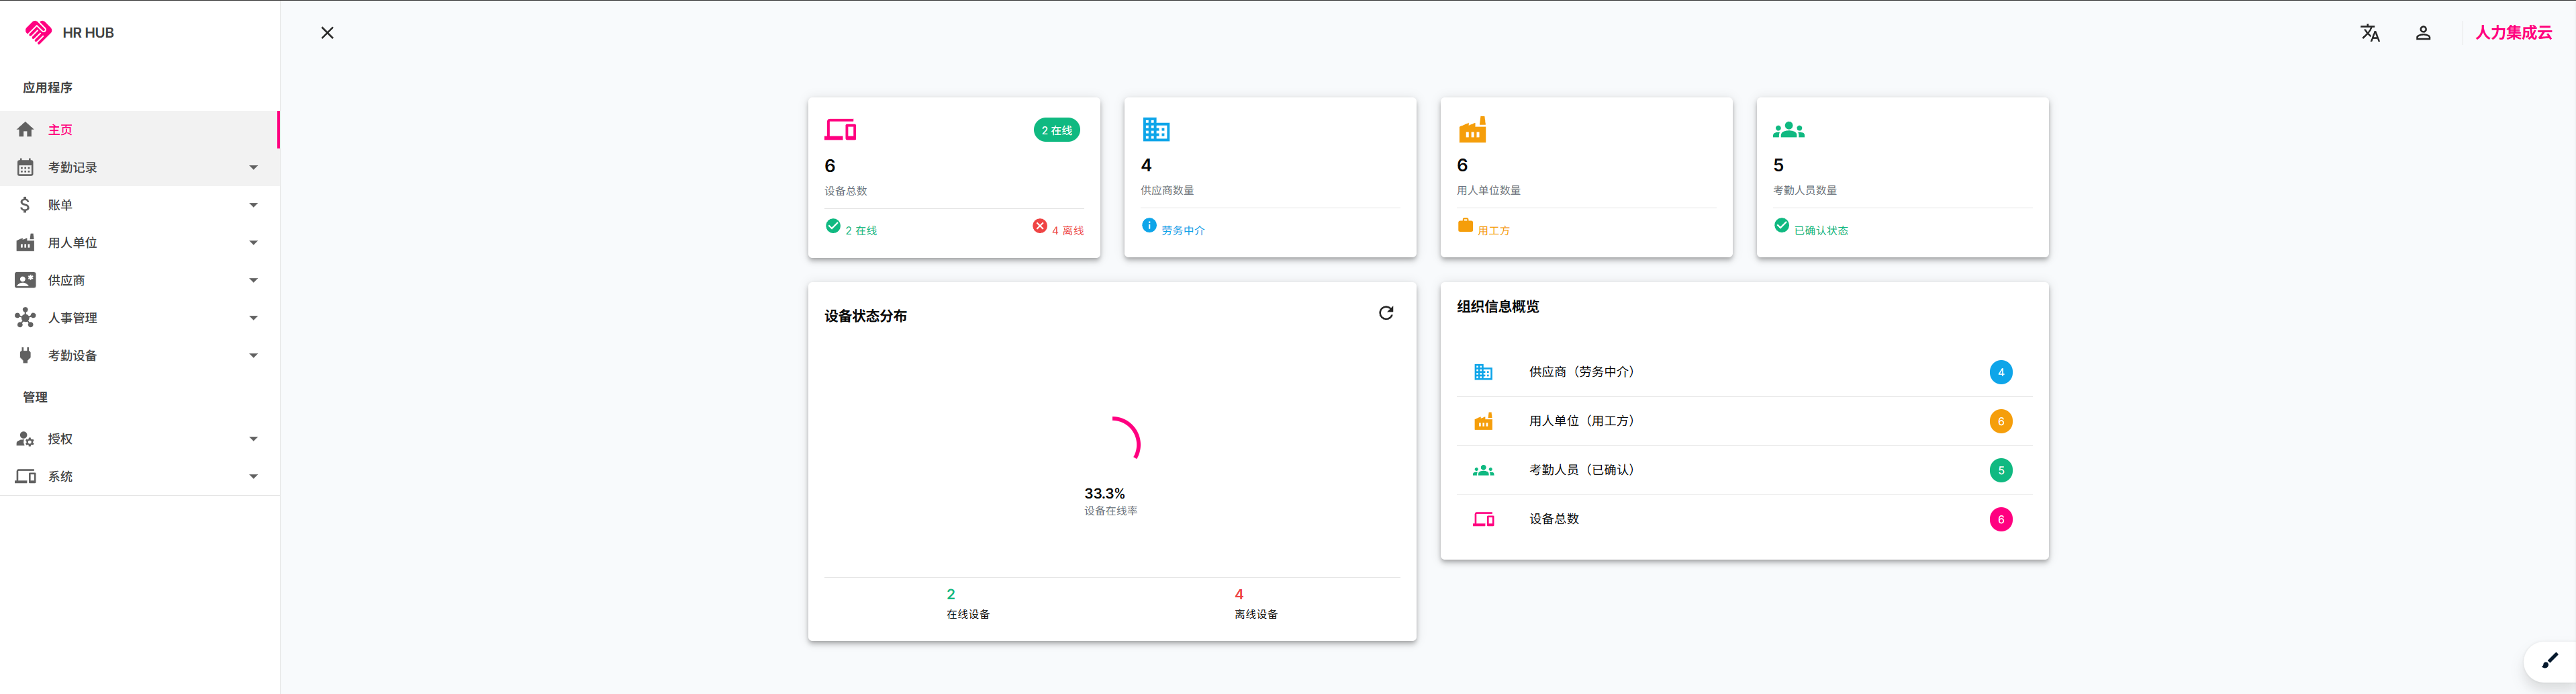Click the 人力集成云 link

point(2514,32)
